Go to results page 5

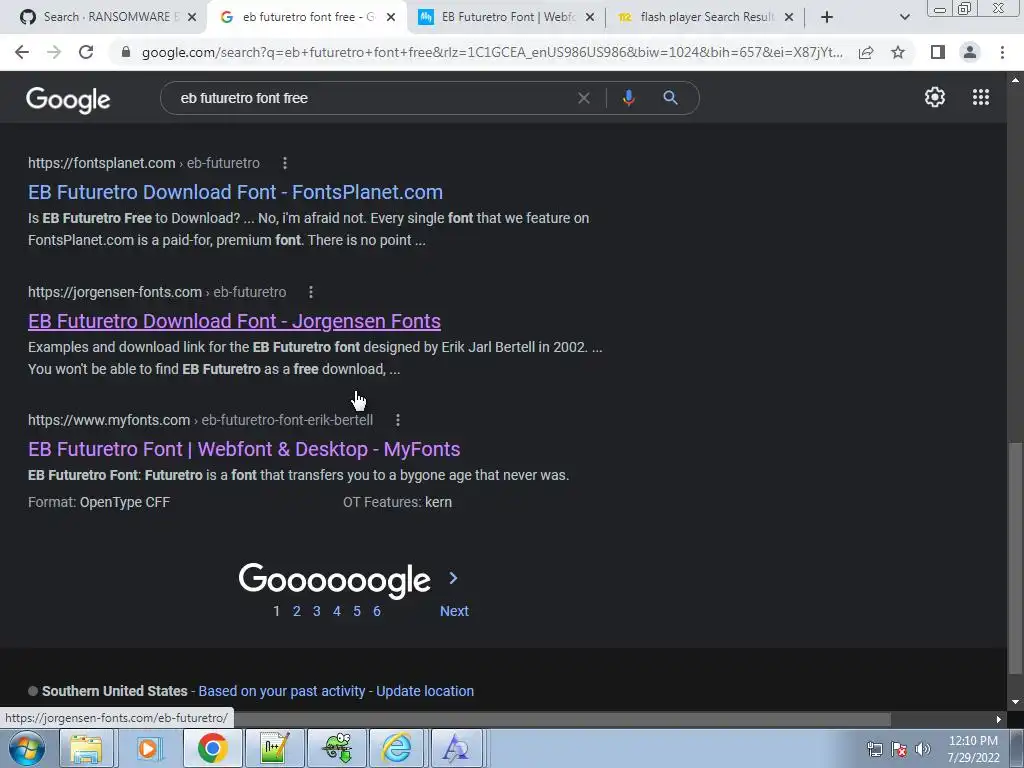click(x=357, y=611)
